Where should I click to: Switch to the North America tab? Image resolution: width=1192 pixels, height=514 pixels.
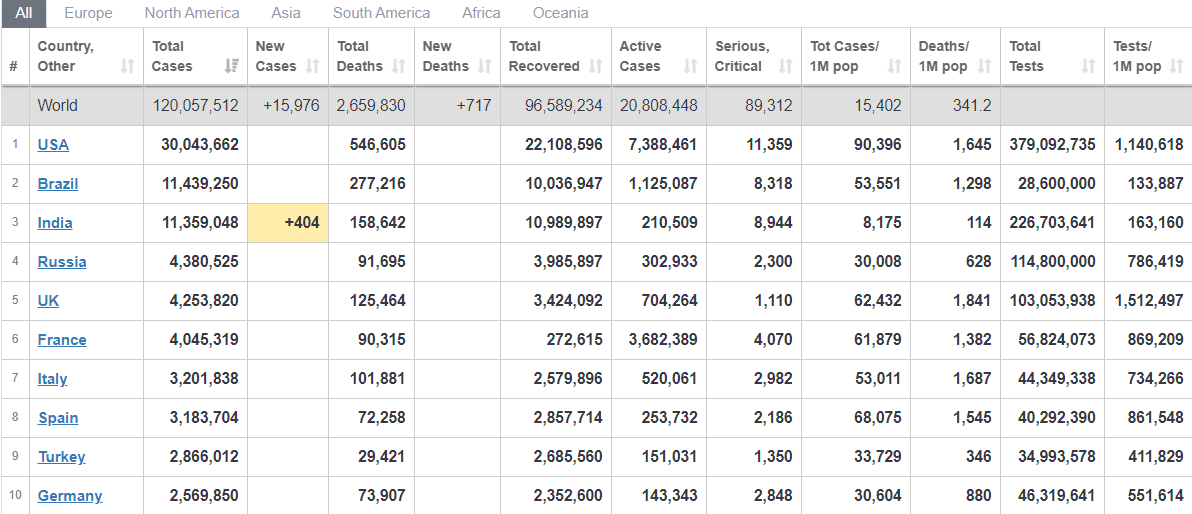192,13
